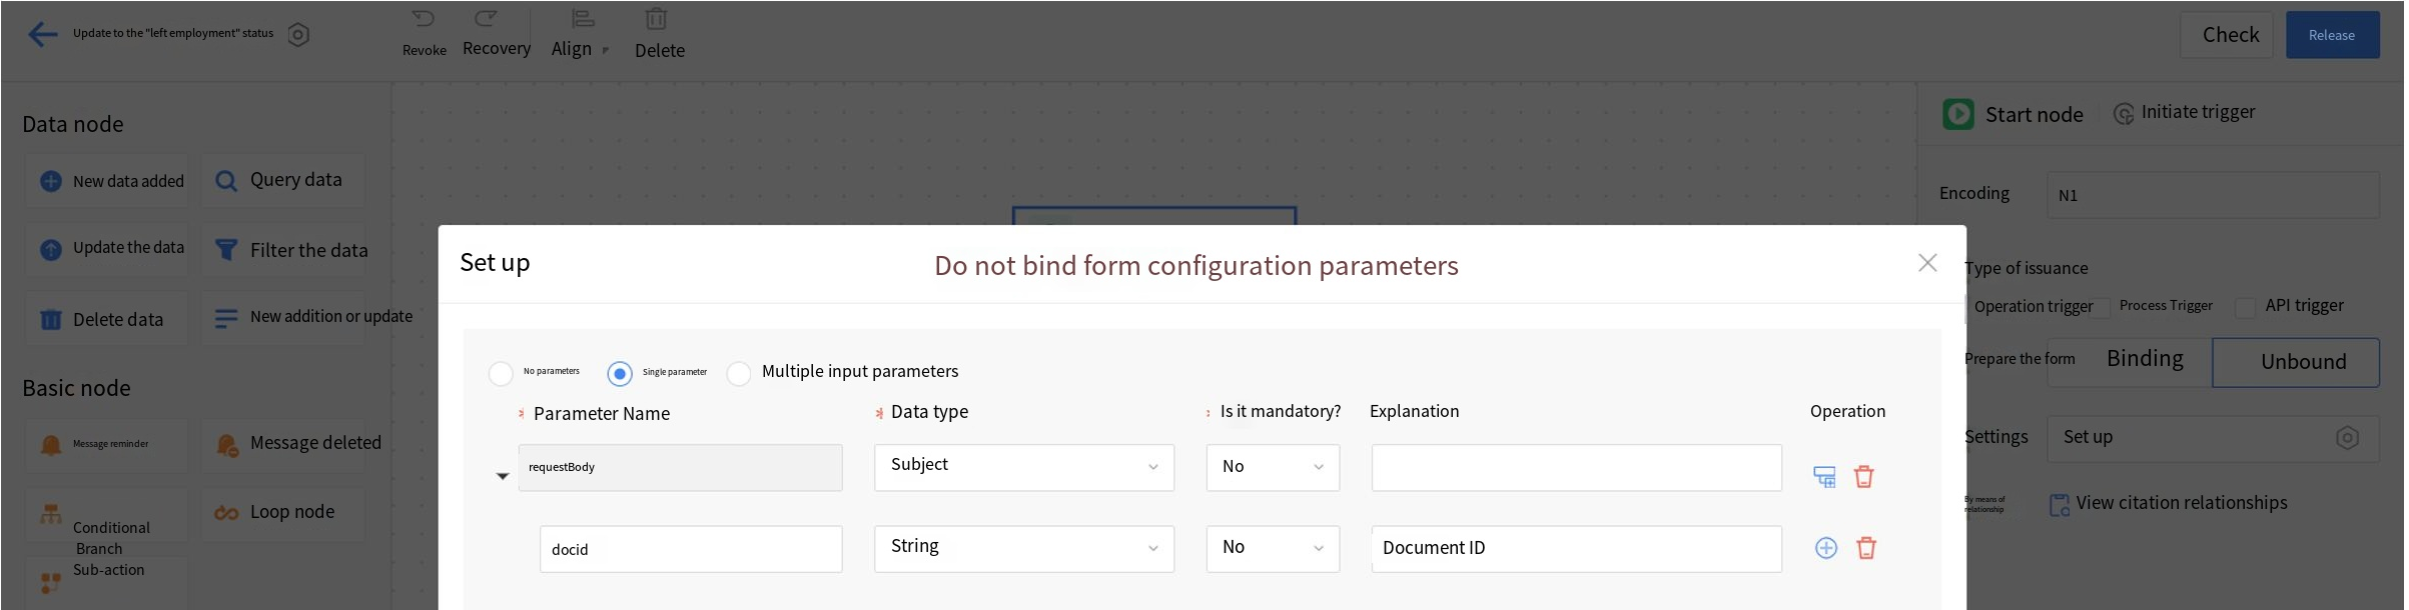Screen dimensions: 2409x610
Task: Click the Release button
Action: tap(2331, 35)
